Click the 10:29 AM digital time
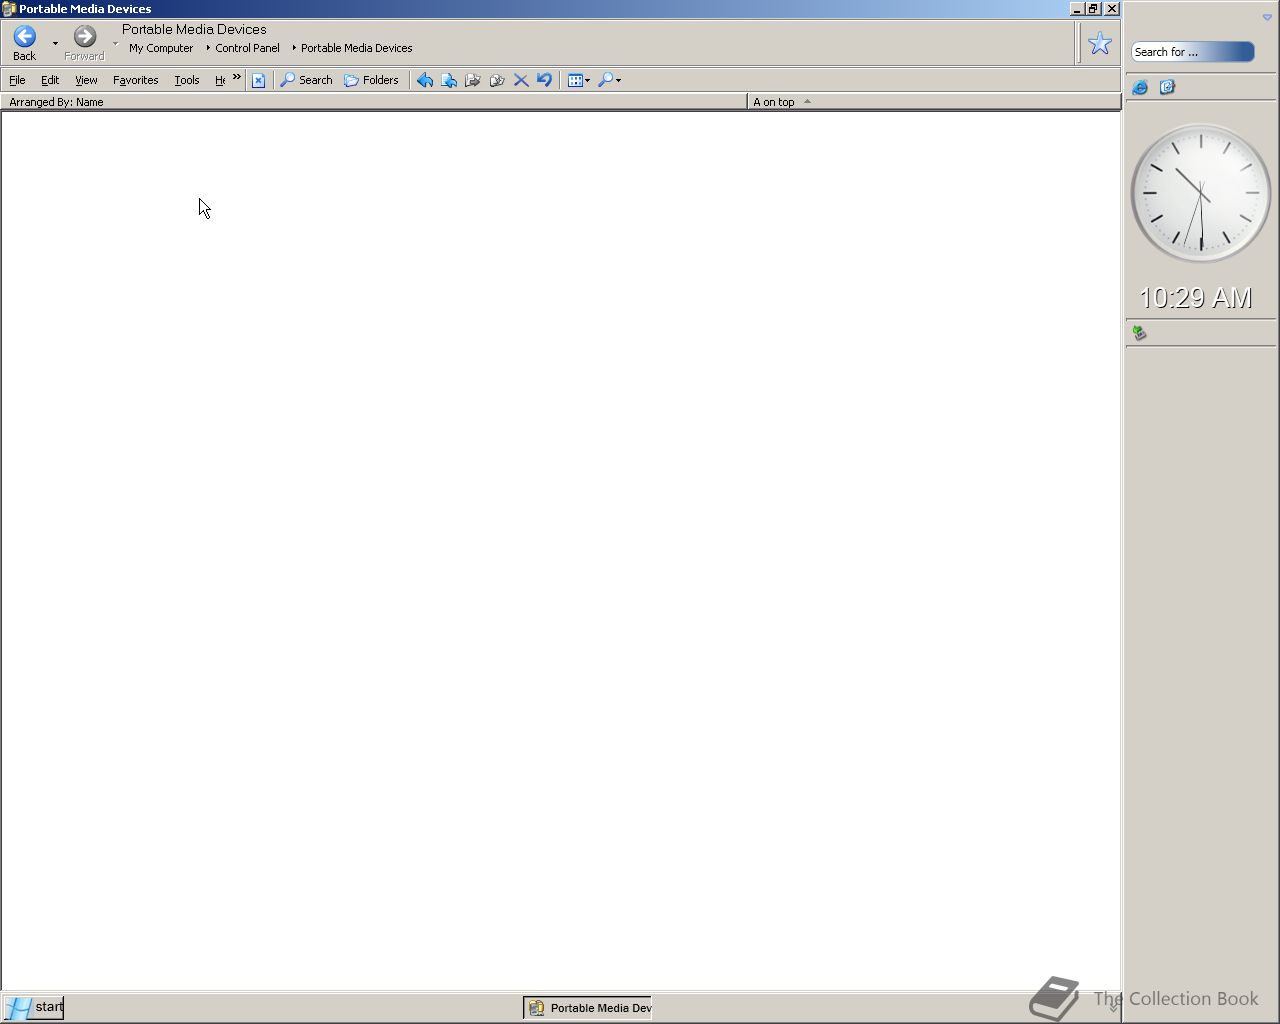Image resolution: width=1280 pixels, height=1024 pixels. tap(1196, 298)
